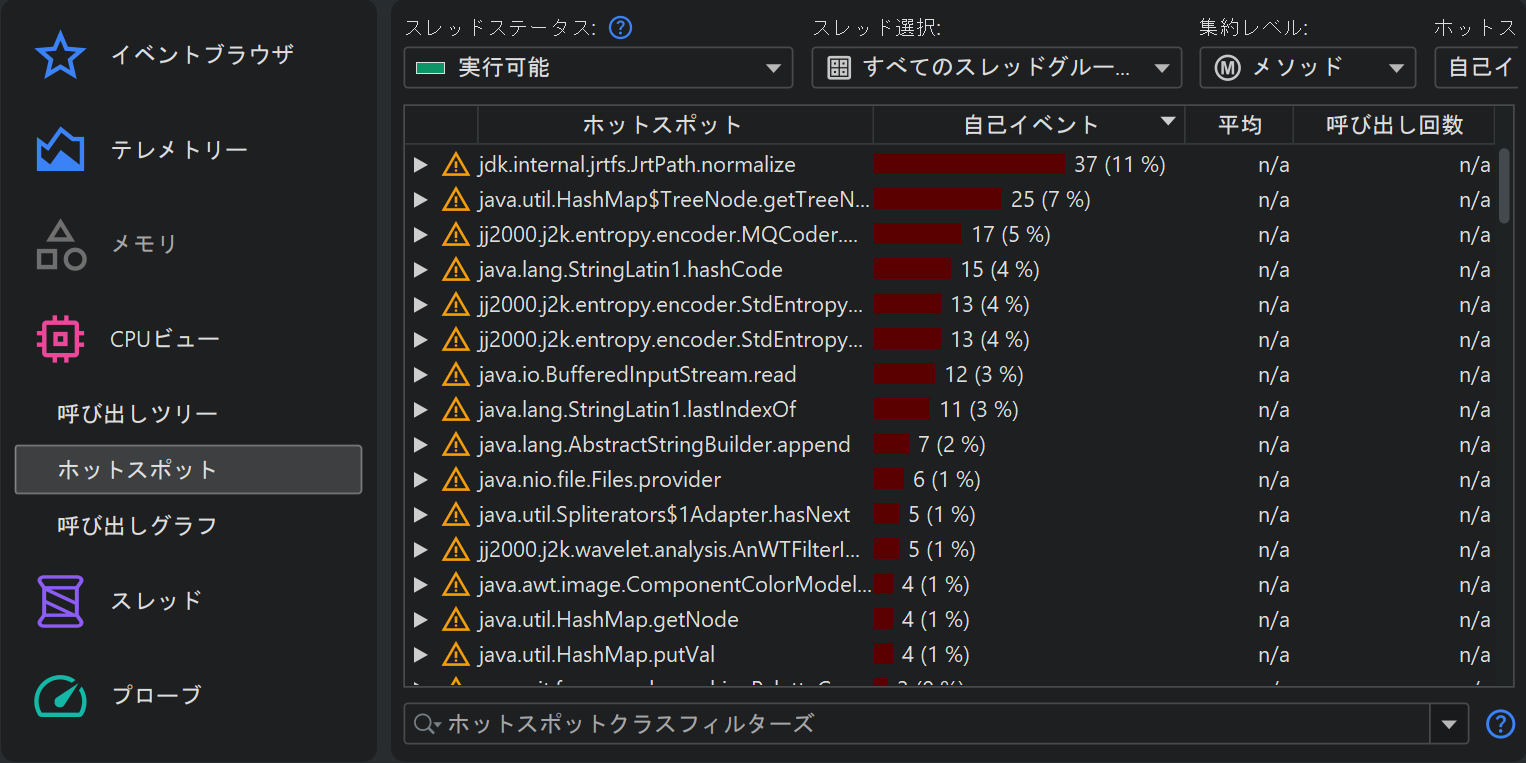Expand the java.lang.StringLatin1.hashCode row

[421, 270]
